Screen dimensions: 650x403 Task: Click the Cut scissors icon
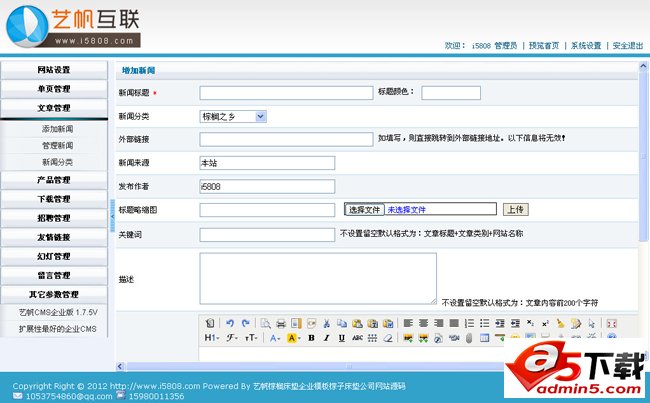click(326, 323)
